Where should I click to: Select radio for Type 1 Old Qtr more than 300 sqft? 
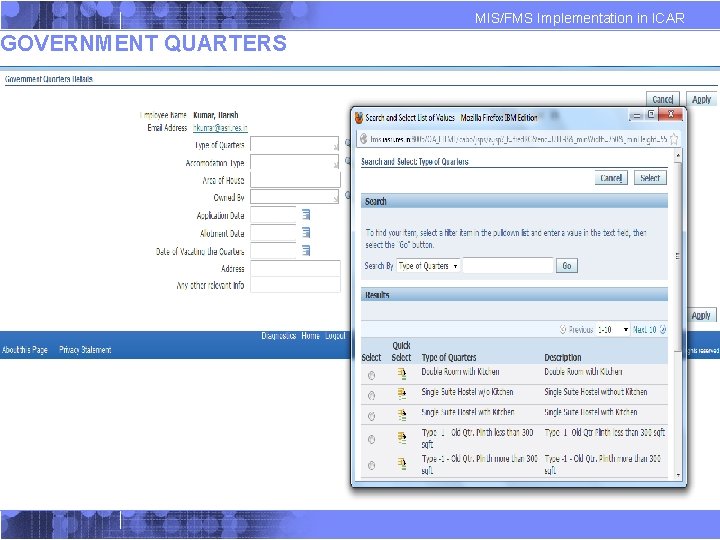(371, 466)
